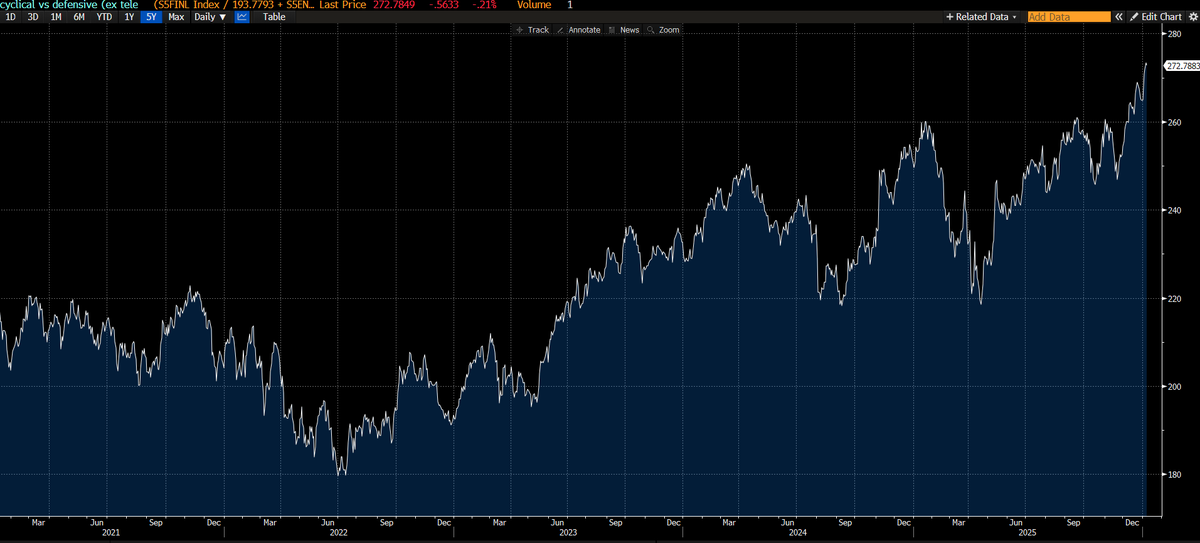Click the Volume label
The width and height of the screenshot is (1200, 543).
click(x=534, y=5)
